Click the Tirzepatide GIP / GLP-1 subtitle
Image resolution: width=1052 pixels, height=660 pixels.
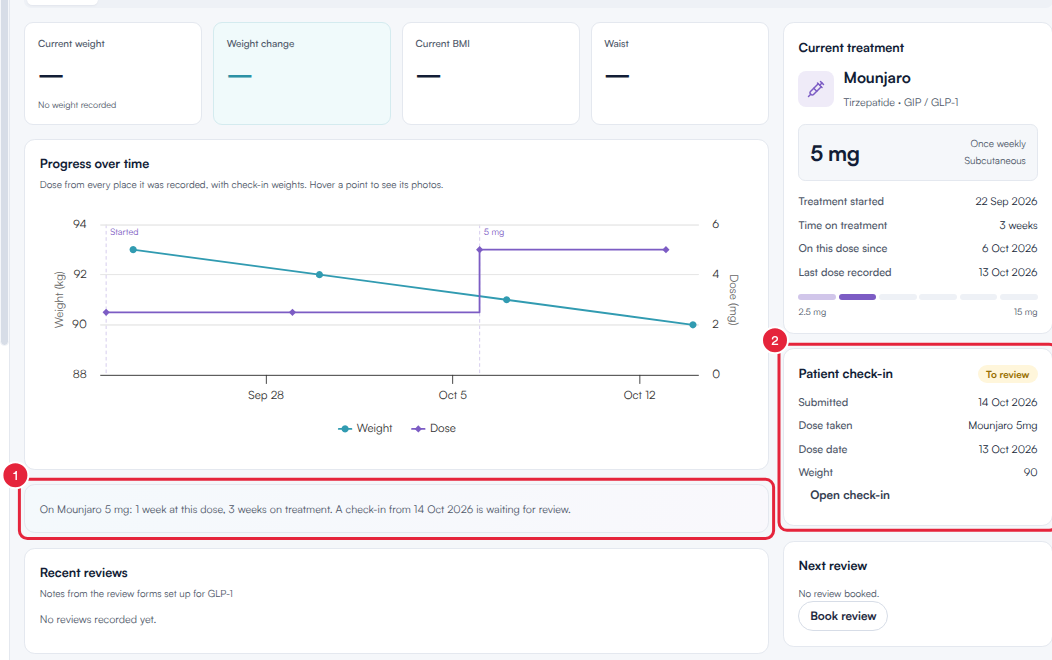(901, 103)
